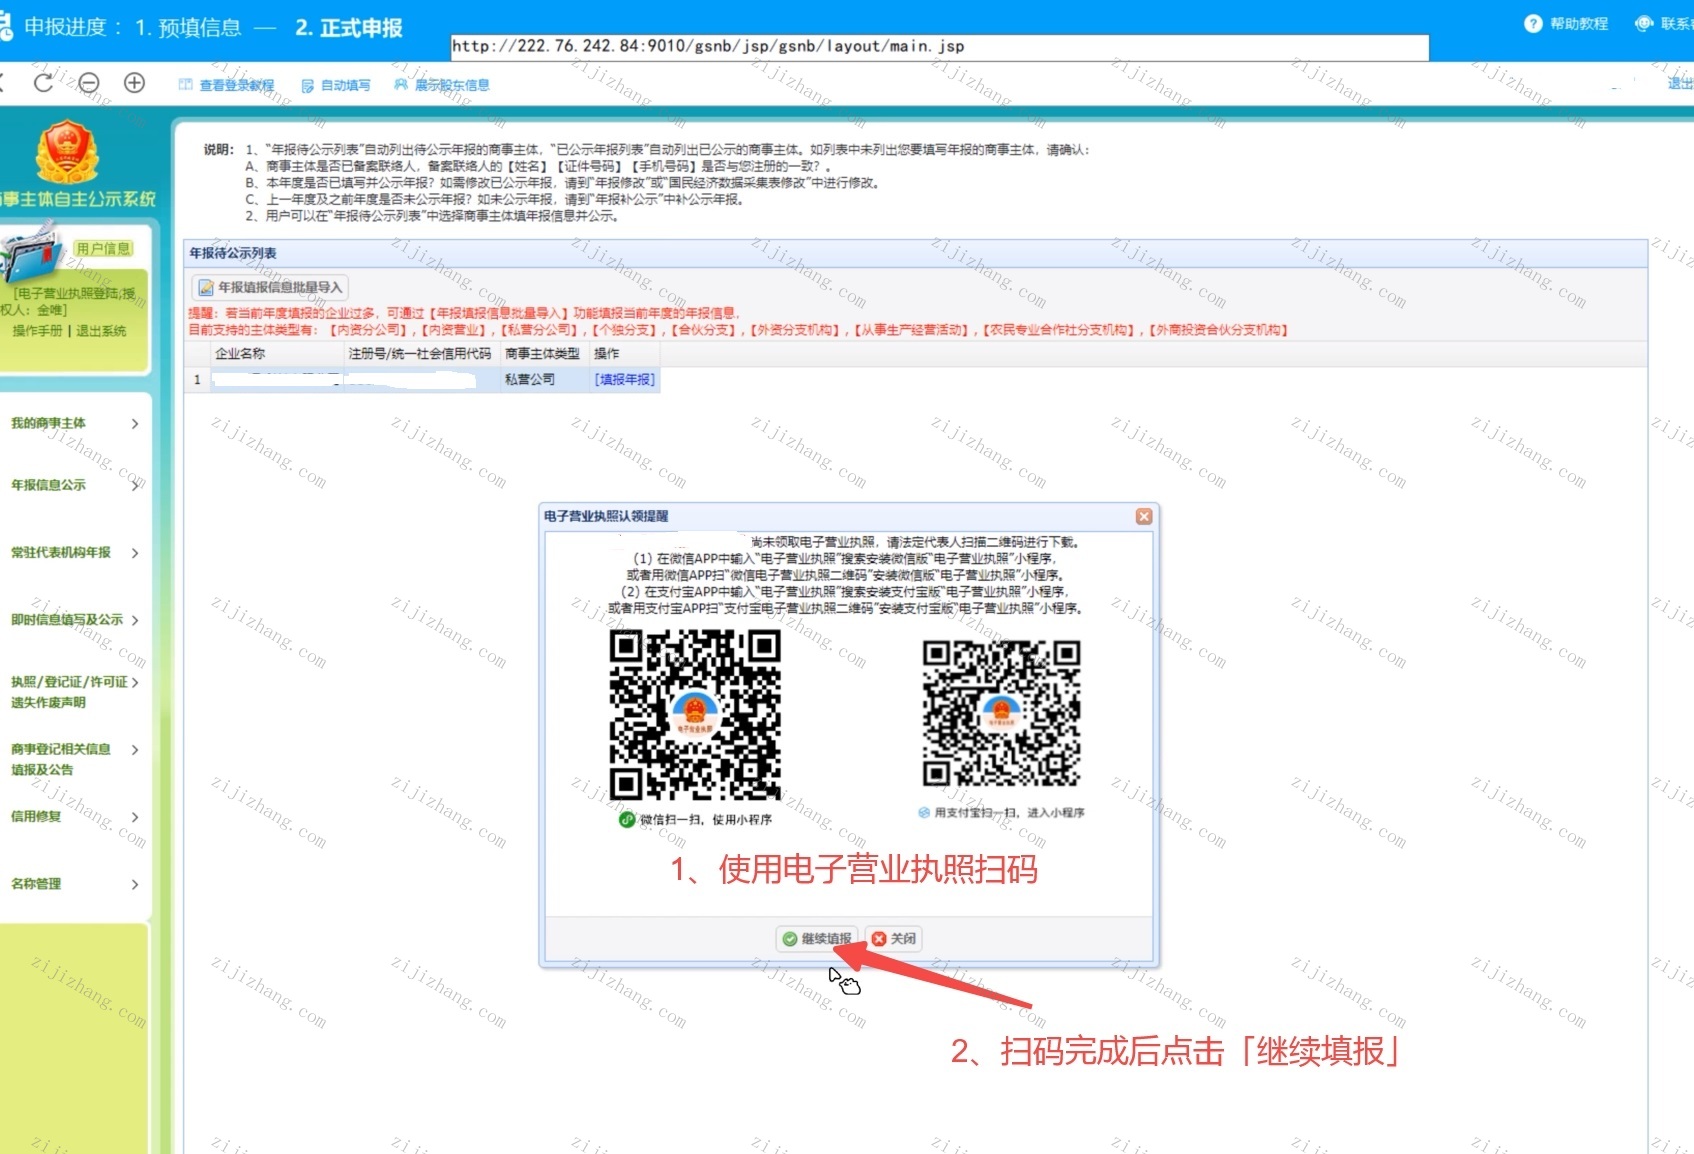Click 注册号/统一社会信用代码 column header
This screenshot has height=1154, width=1694.
point(420,353)
